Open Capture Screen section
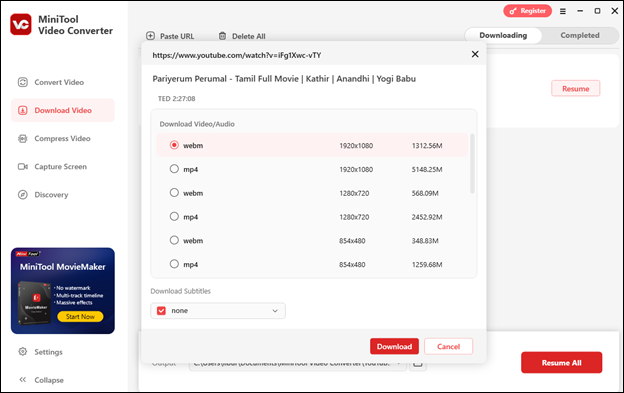Image resolution: width=624 pixels, height=393 pixels. point(62,166)
